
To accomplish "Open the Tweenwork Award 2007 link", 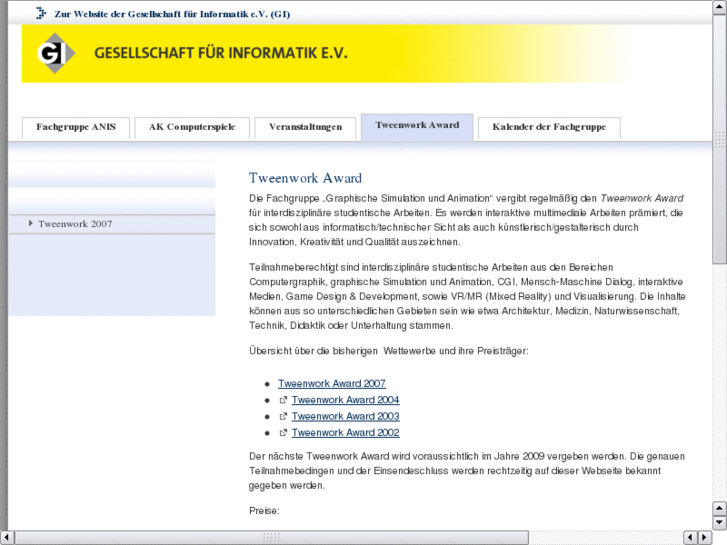I will 332,384.
